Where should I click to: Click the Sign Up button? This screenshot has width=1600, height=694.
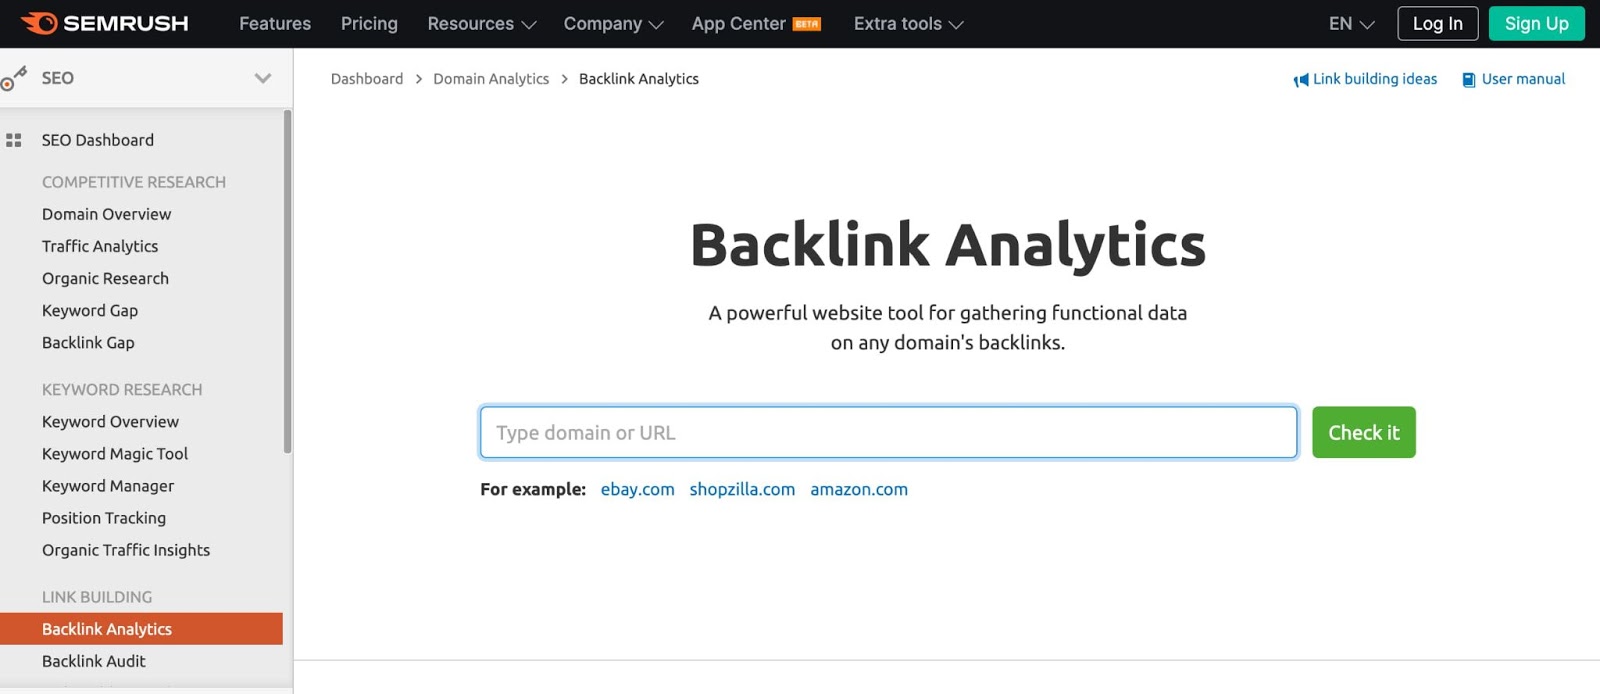tap(1536, 24)
